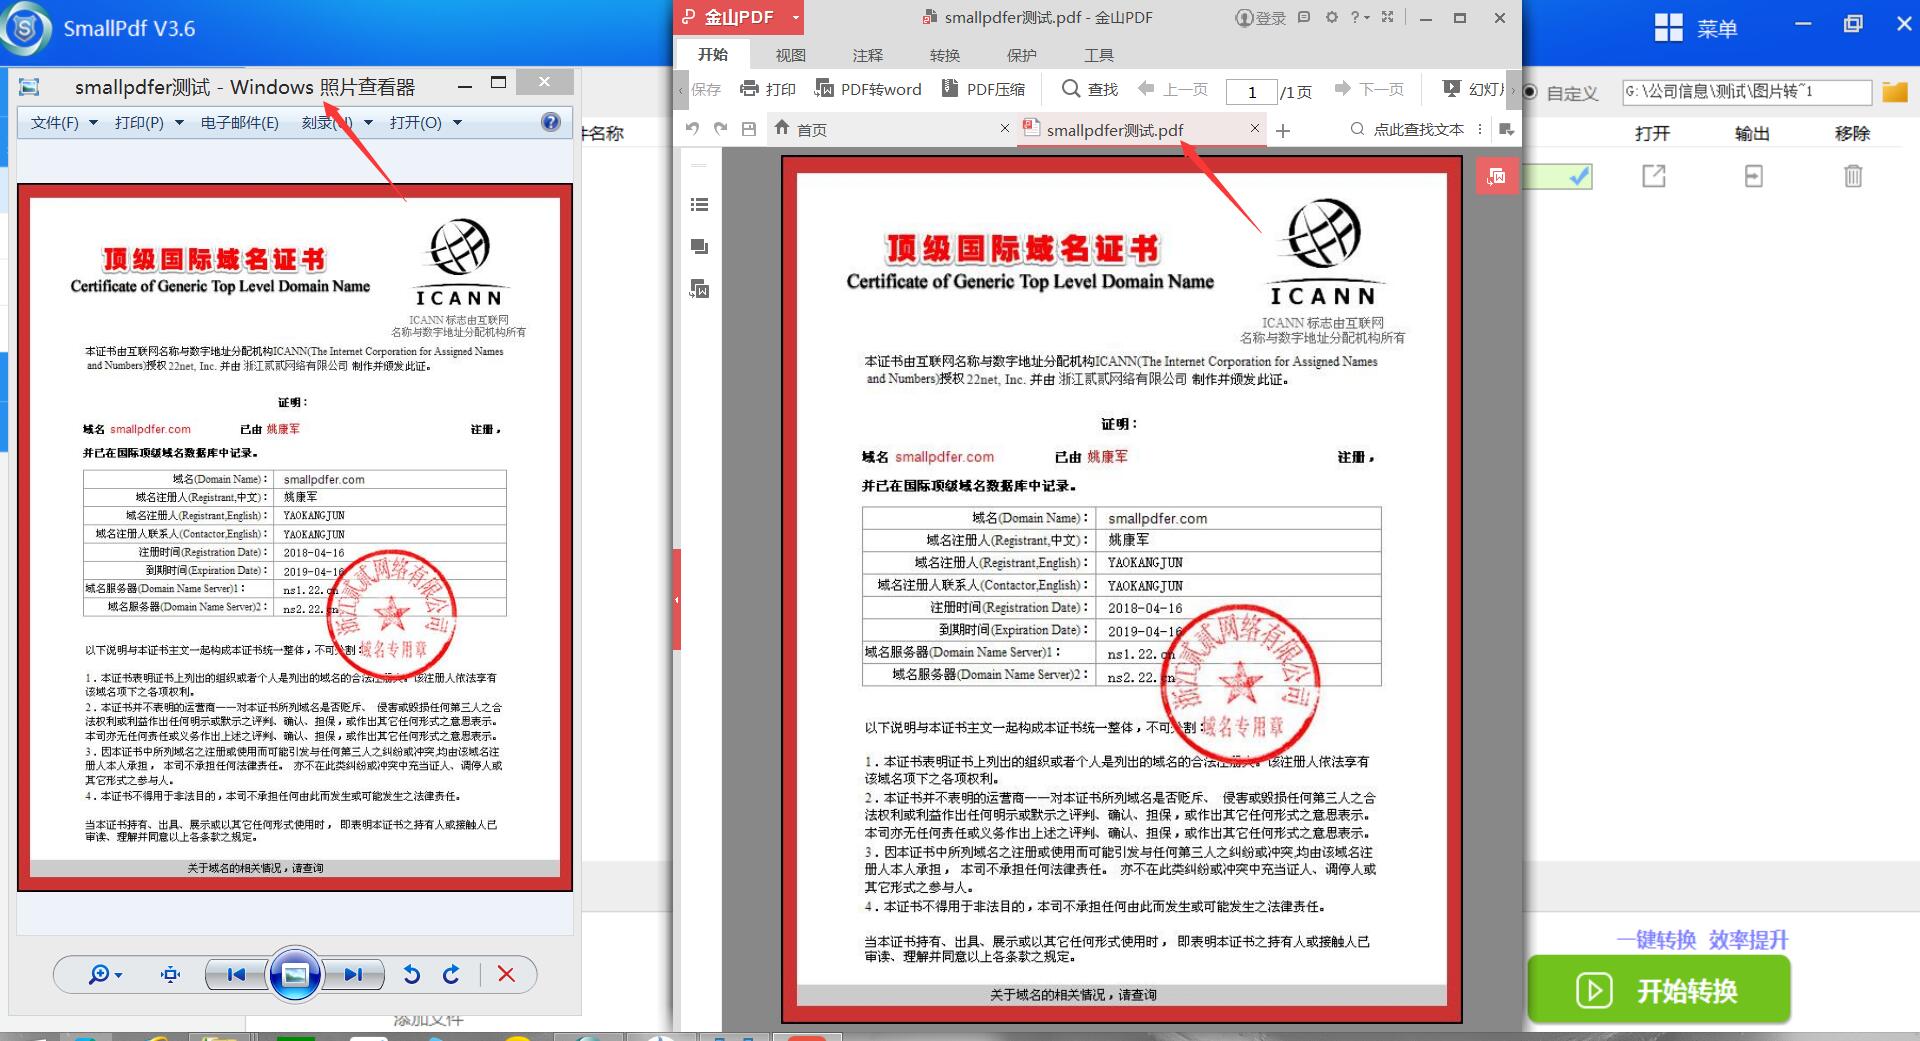The height and width of the screenshot is (1041, 1920).
Task: Delete the image with red X icon
Action: coord(506,974)
